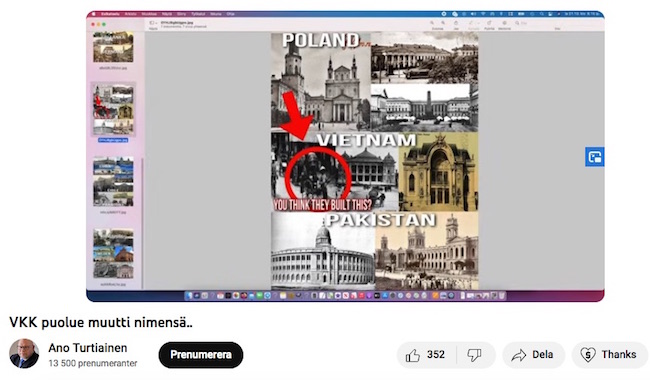
Task: Click the Poland Vietnam Pakistan collage image
Action: click(374, 161)
